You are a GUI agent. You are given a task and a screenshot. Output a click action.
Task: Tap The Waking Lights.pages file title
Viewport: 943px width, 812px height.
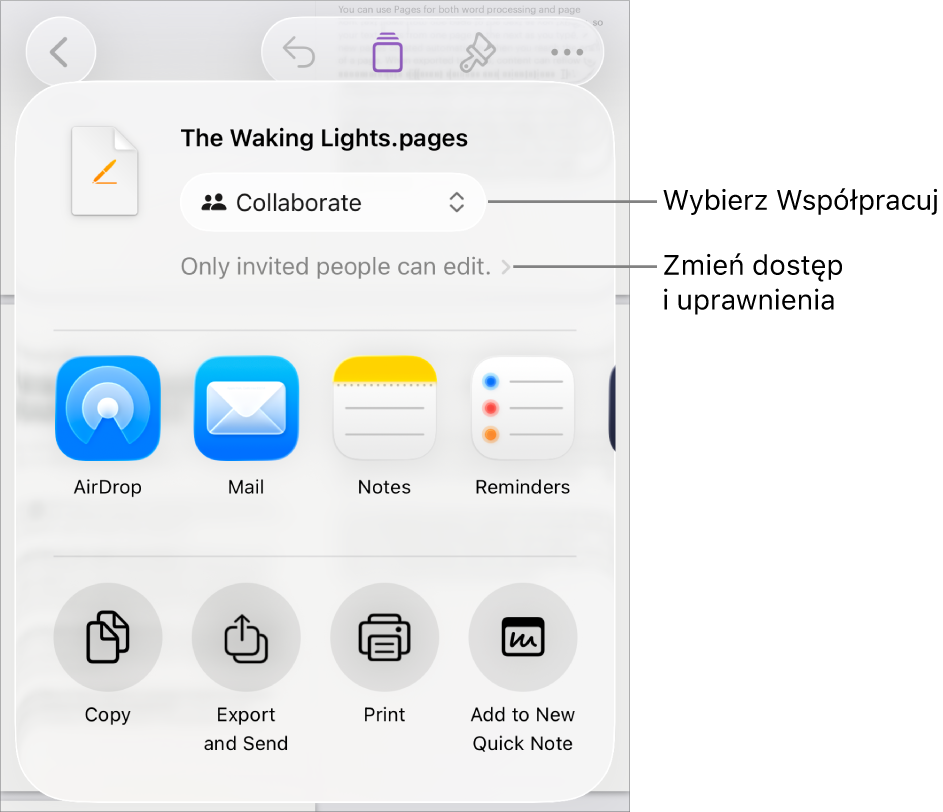[324, 138]
